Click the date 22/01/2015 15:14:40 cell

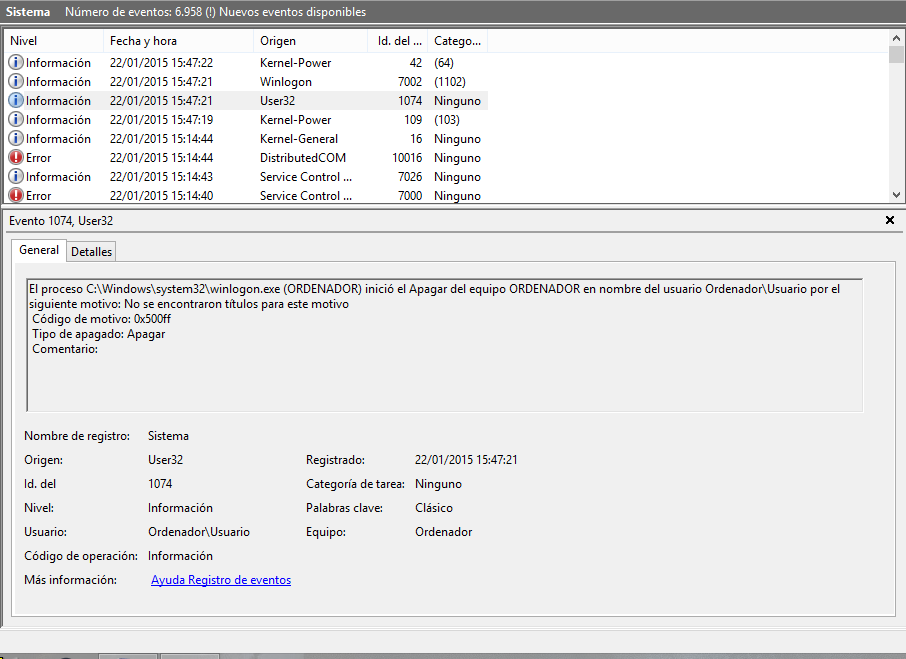click(161, 196)
